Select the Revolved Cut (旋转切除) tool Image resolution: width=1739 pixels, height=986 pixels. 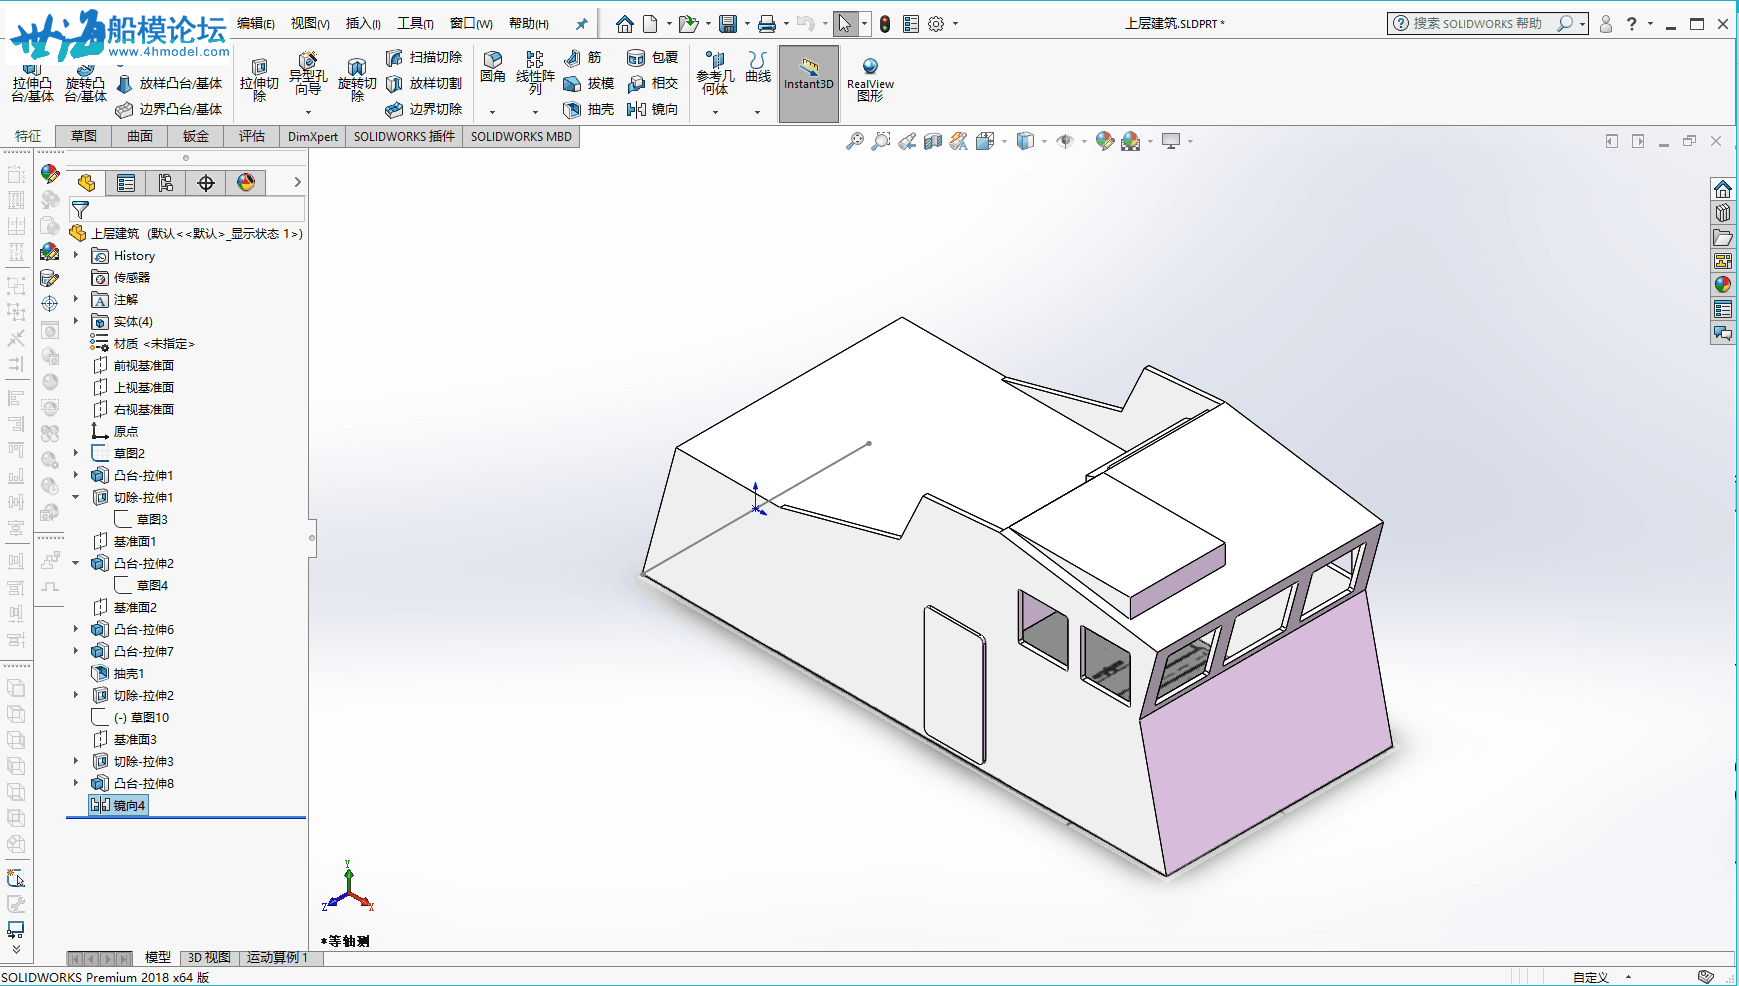357,79
